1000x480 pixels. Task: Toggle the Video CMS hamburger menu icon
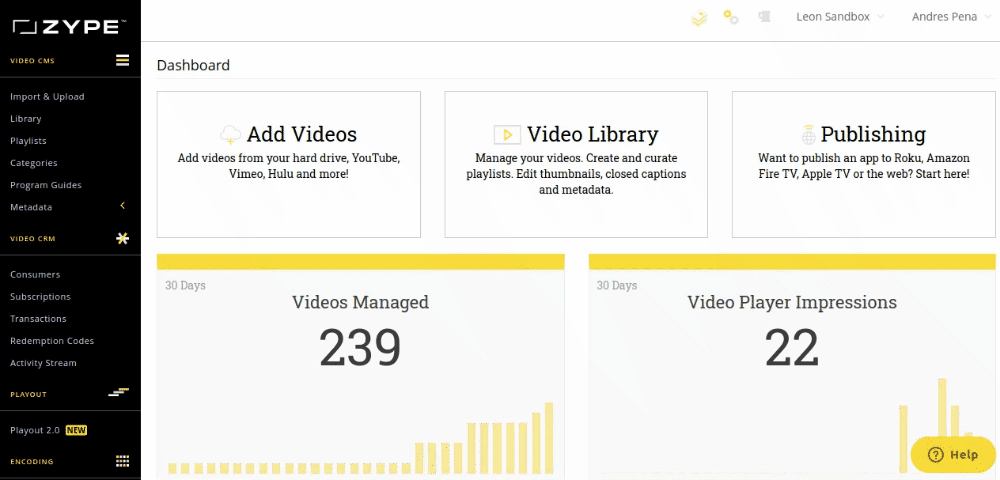coord(122,61)
